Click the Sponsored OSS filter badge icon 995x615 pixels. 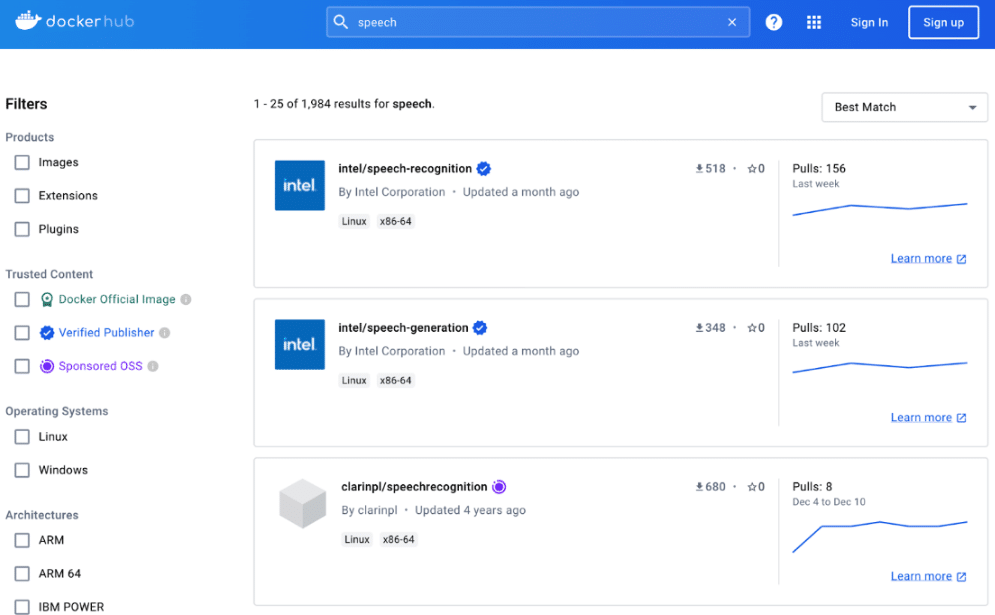pyautogui.click(x=47, y=366)
